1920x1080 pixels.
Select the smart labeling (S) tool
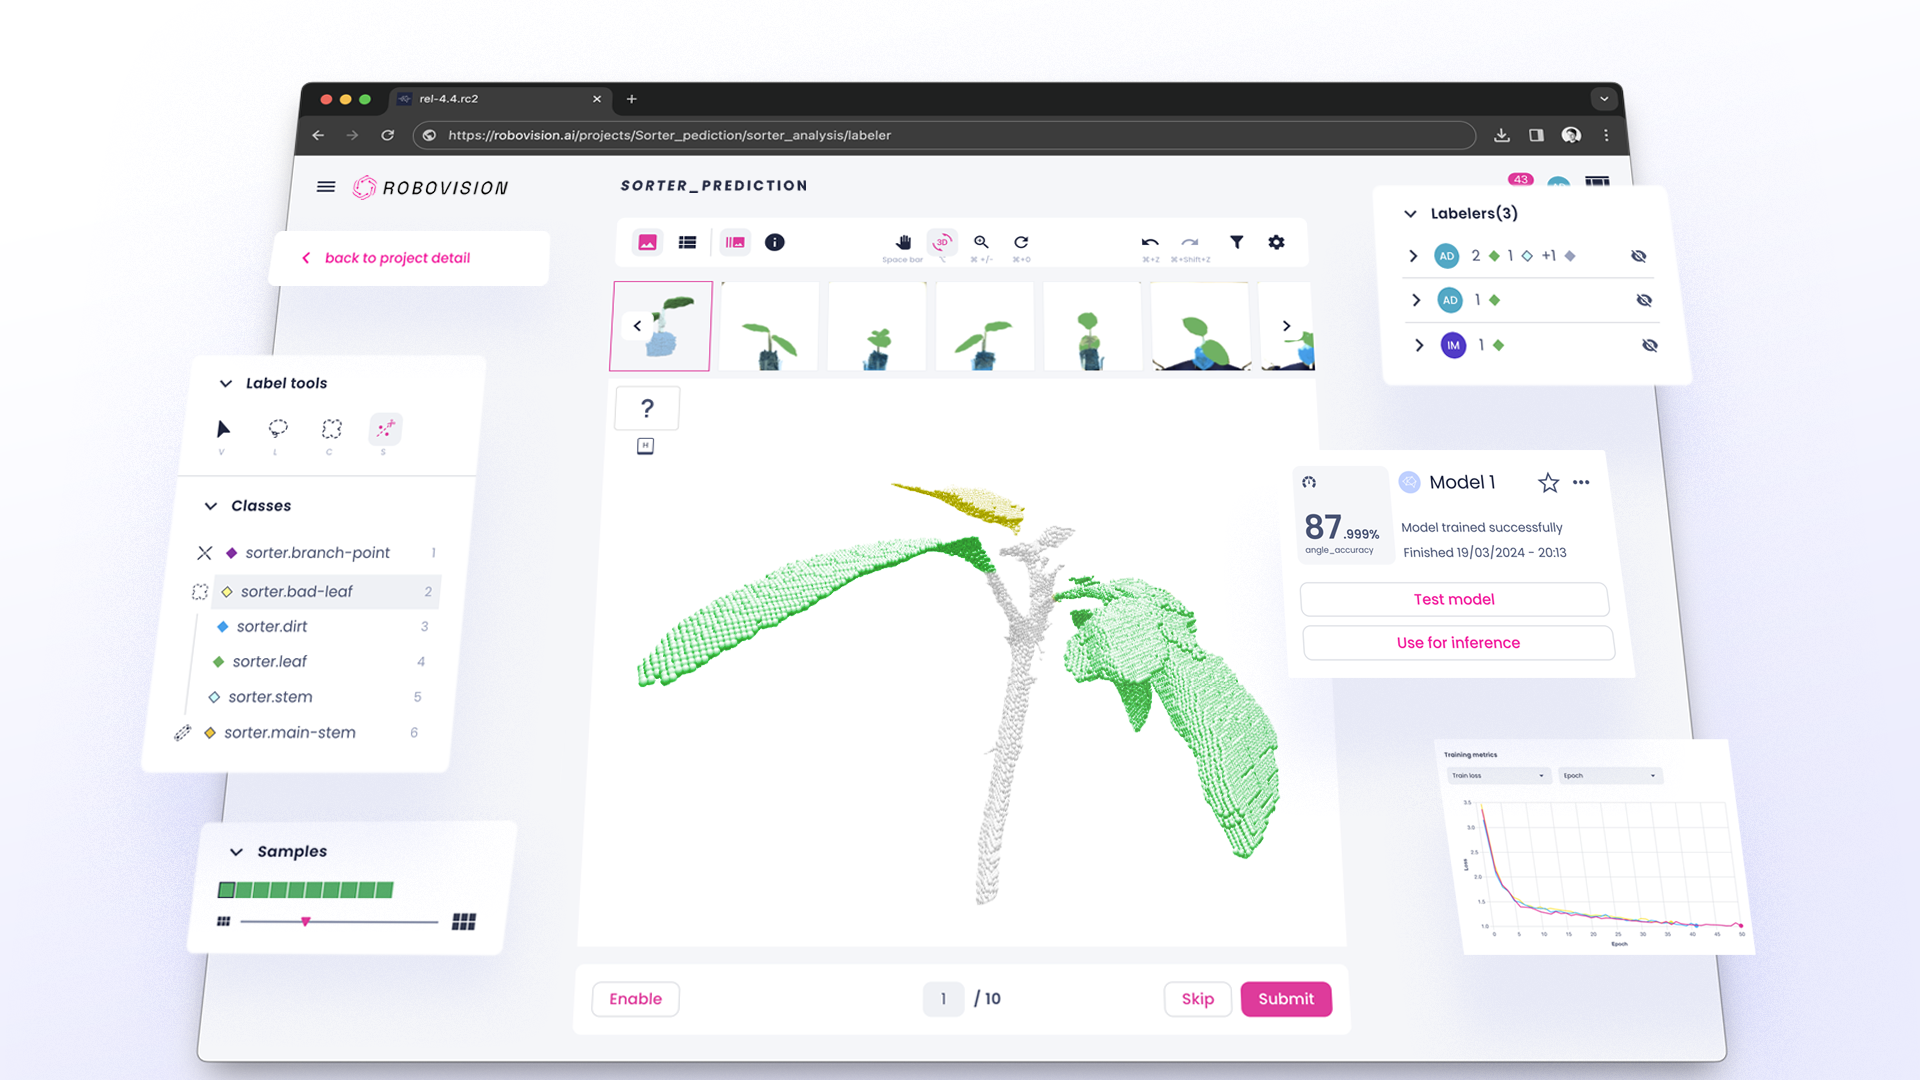[x=385, y=430]
